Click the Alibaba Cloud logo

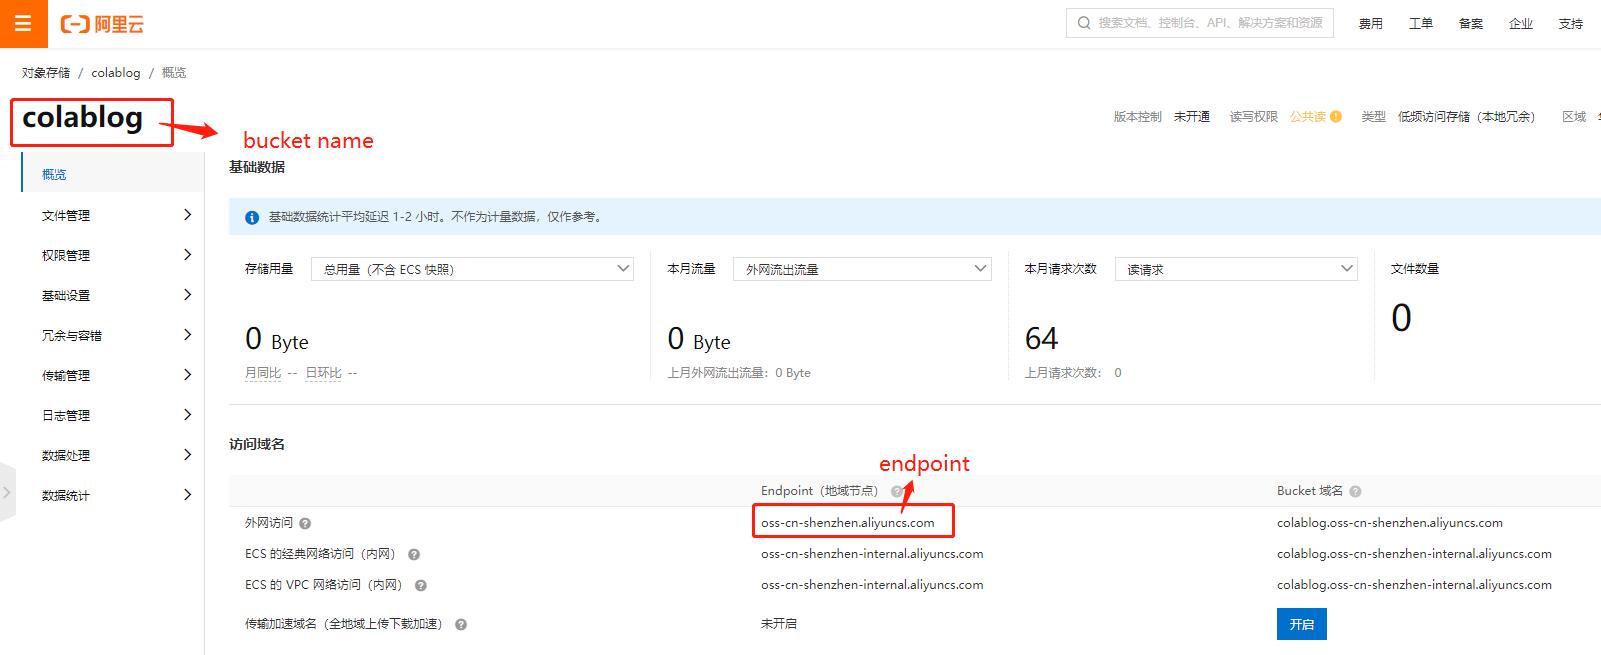(x=102, y=24)
